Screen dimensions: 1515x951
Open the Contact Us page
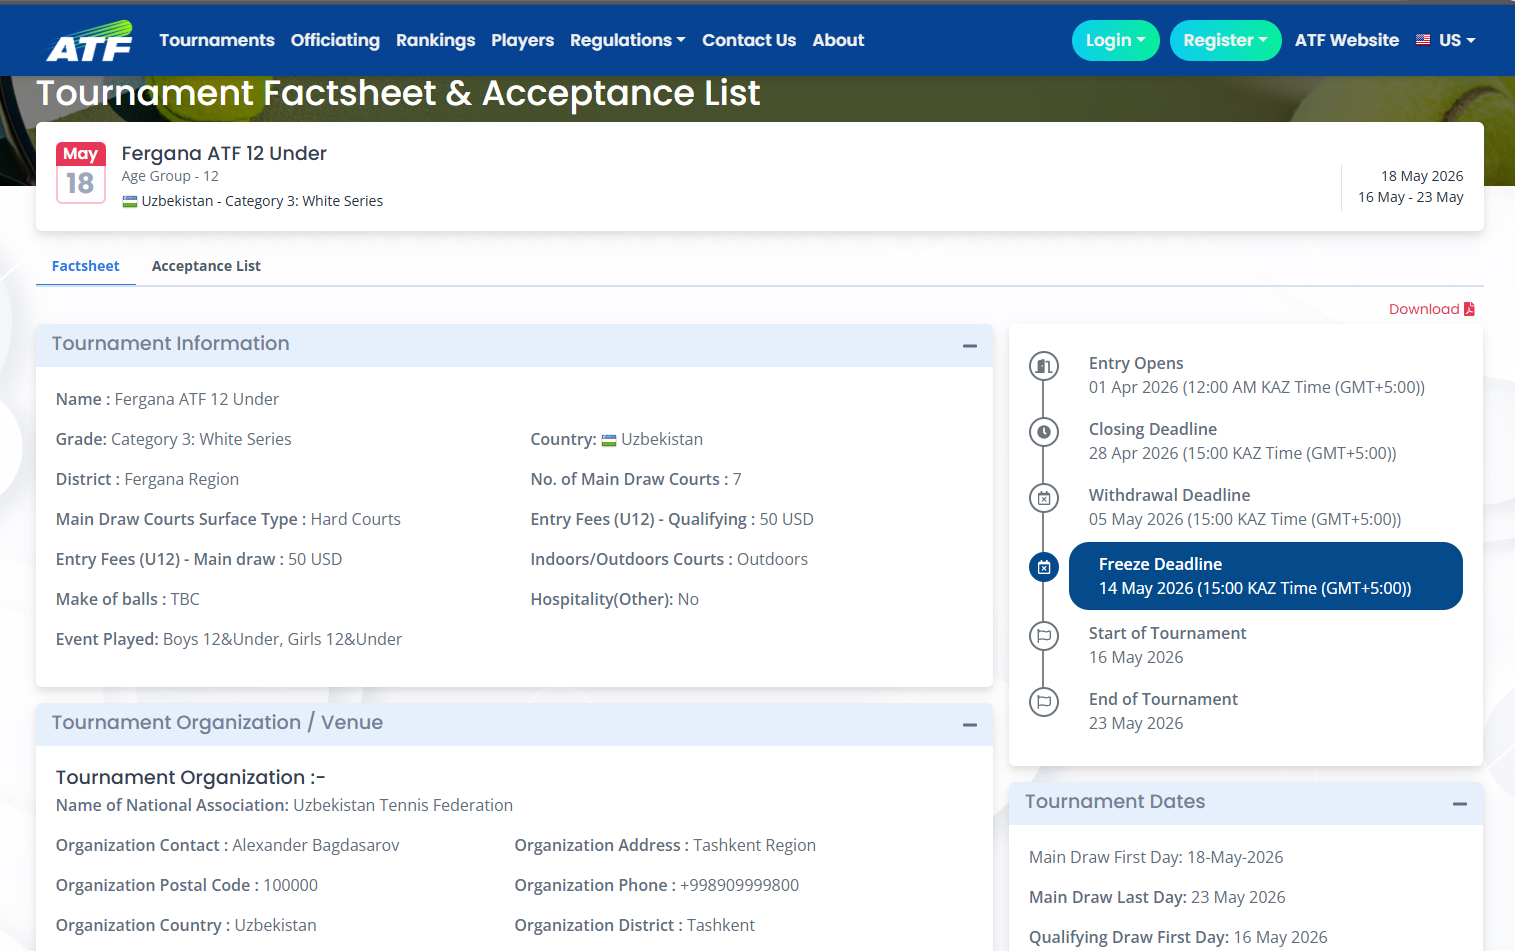tap(749, 40)
